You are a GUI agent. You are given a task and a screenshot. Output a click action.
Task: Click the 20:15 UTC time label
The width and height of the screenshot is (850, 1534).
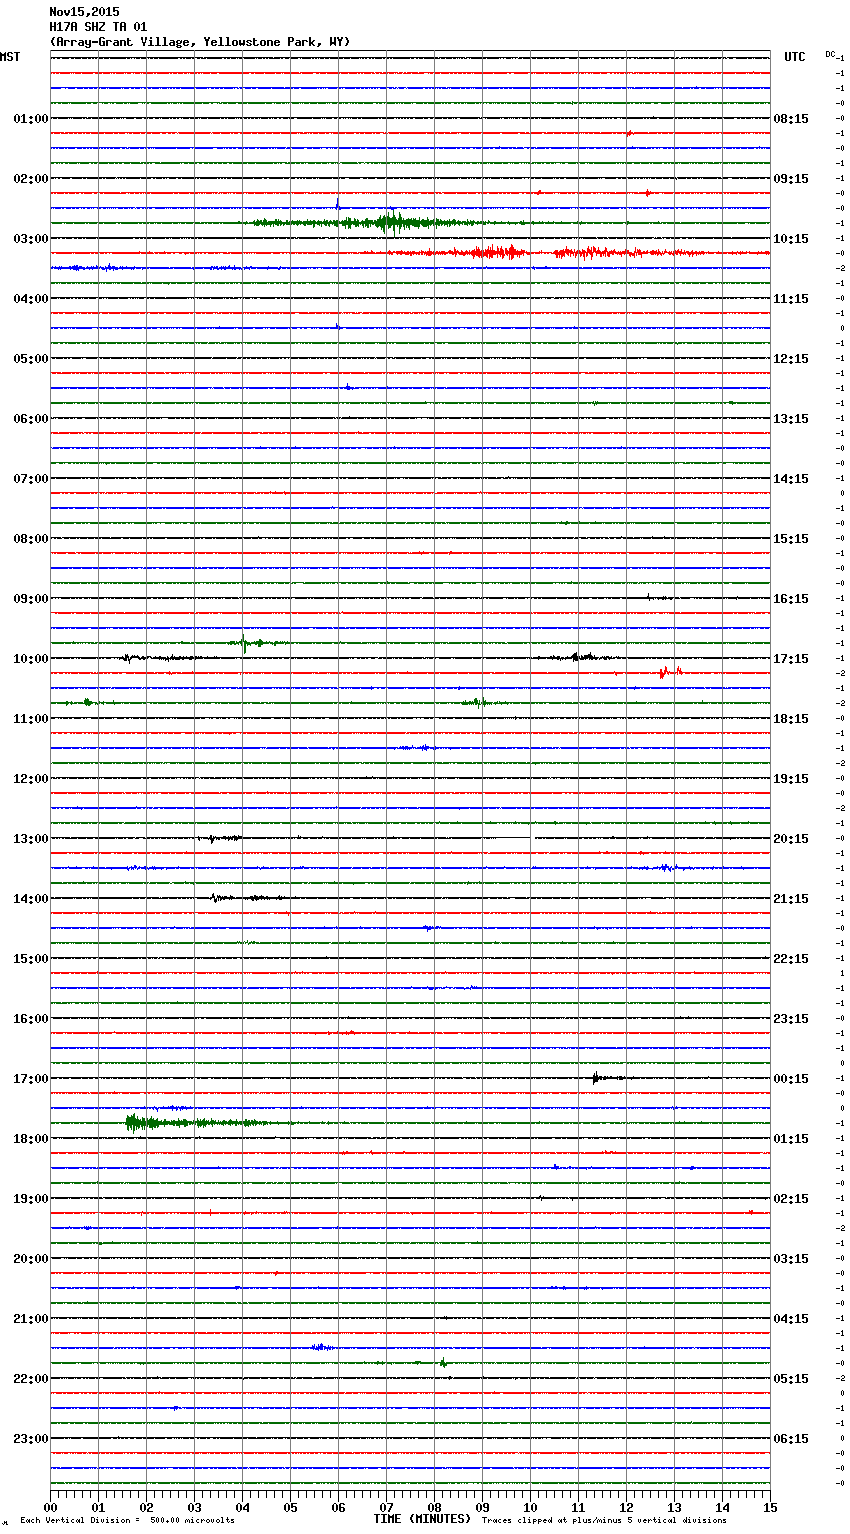(791, 839)
